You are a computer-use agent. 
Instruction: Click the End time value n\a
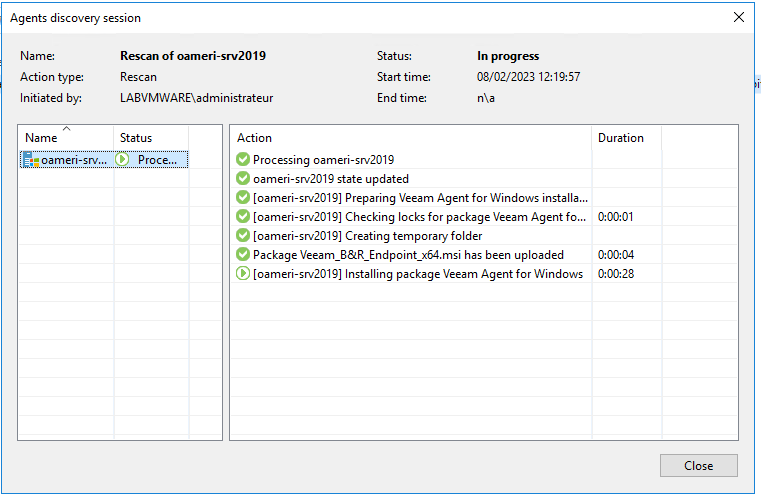pos(485,98)
